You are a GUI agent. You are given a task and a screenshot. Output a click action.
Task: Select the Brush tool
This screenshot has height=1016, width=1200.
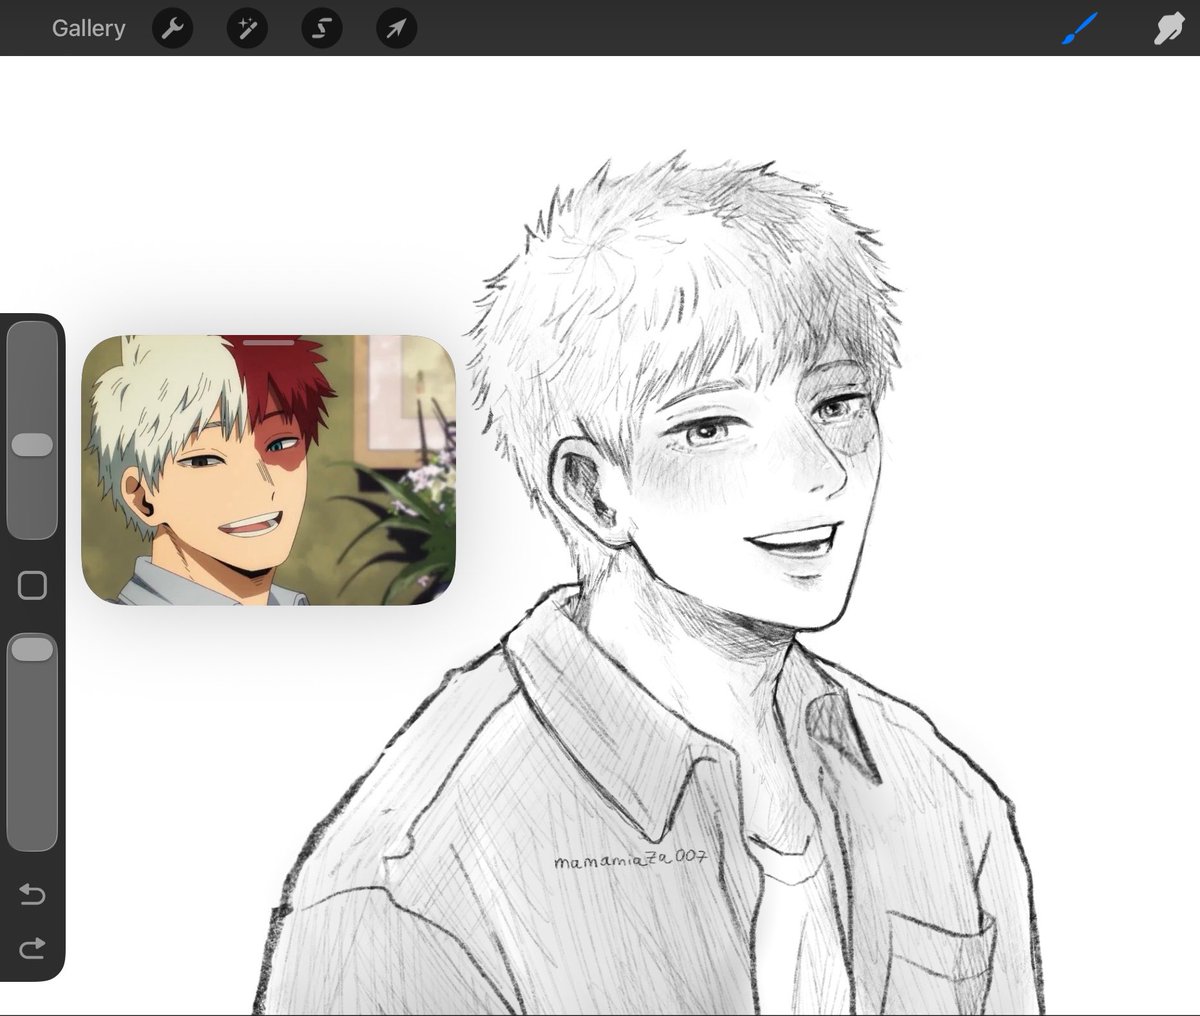(1079, 29)
